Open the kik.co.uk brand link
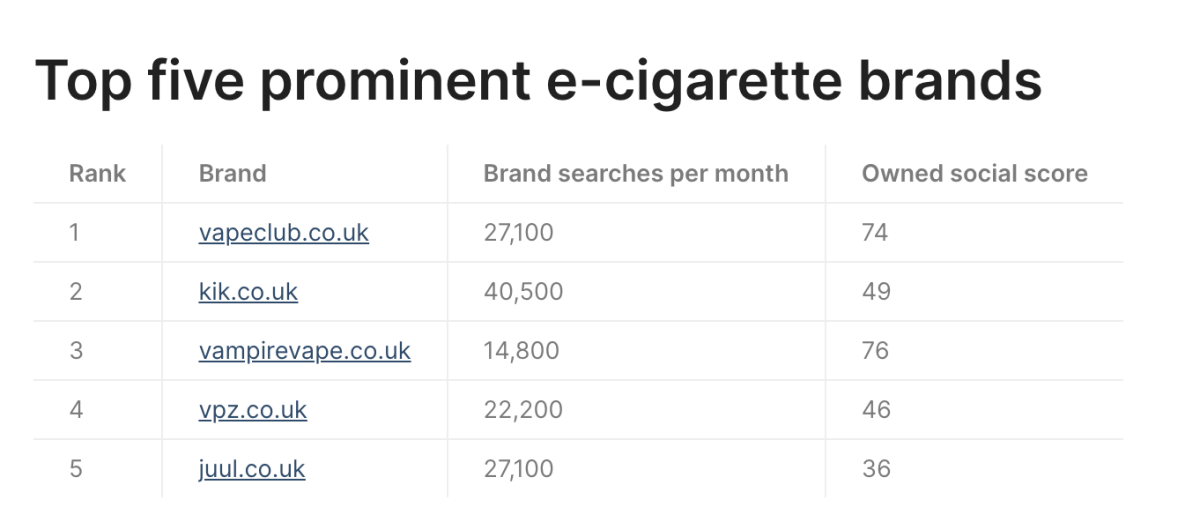 [248, 292]
